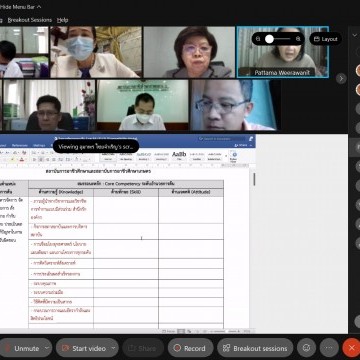Turn on camera with Start video

[83, 348]
